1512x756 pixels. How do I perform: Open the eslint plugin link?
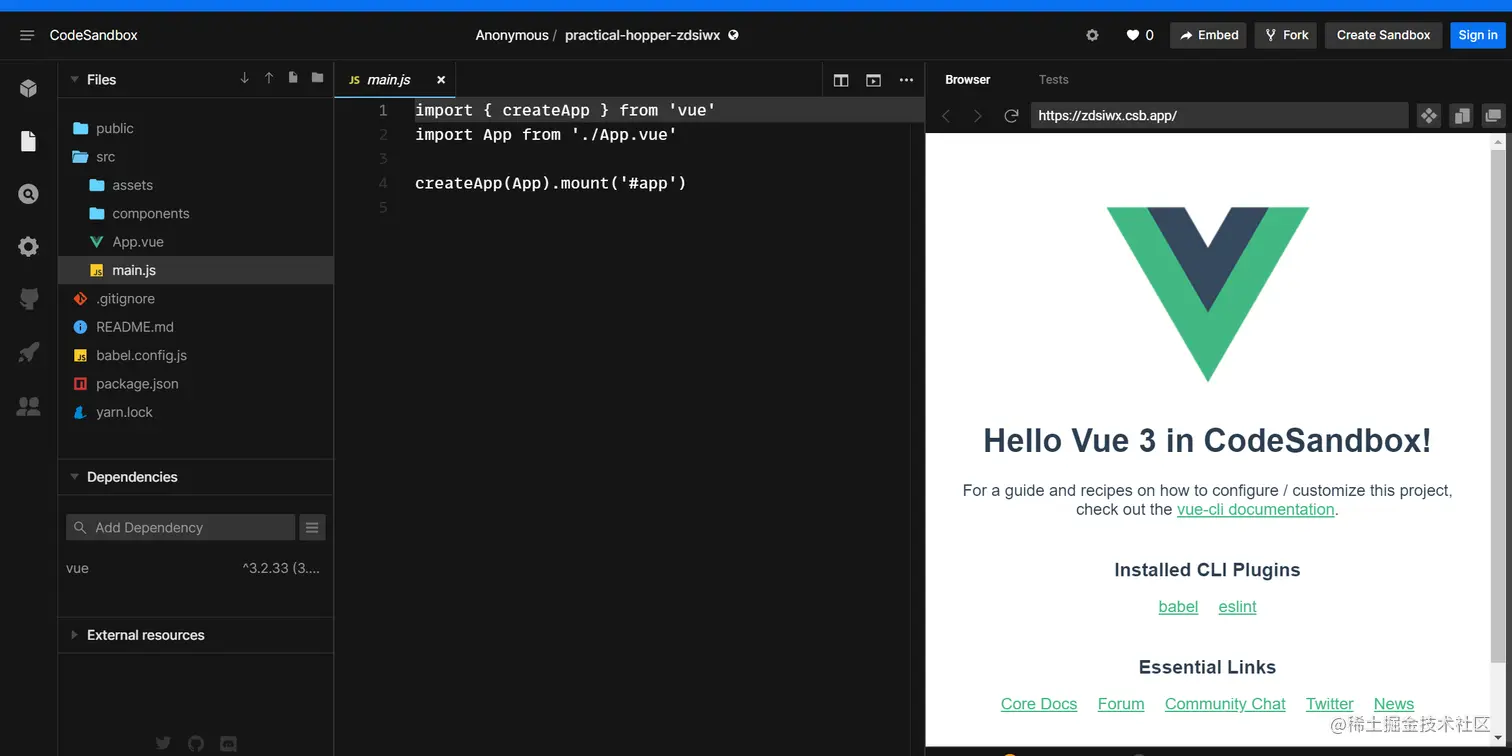[x=1237, y=607]
